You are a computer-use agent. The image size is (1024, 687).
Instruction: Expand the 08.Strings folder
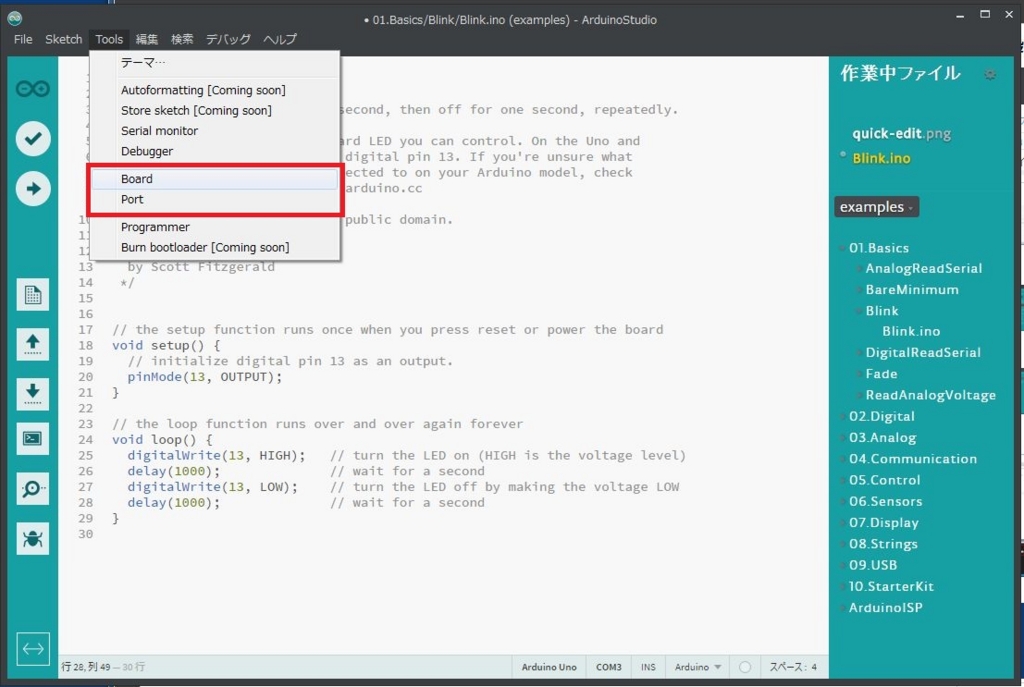[x=883, y=544]
